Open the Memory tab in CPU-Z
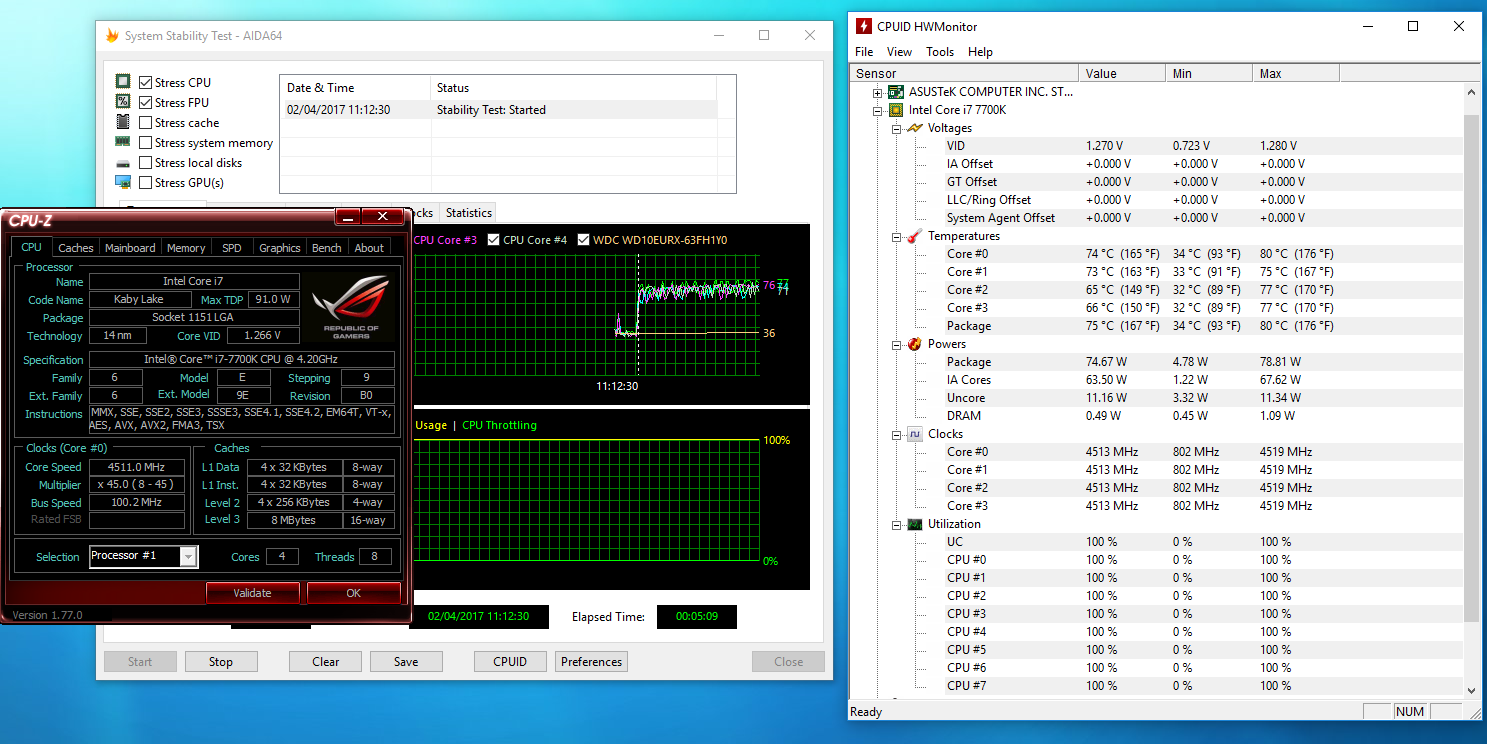Image resolution: width=1487 pixels, height=744 pixels. (186, 248)
